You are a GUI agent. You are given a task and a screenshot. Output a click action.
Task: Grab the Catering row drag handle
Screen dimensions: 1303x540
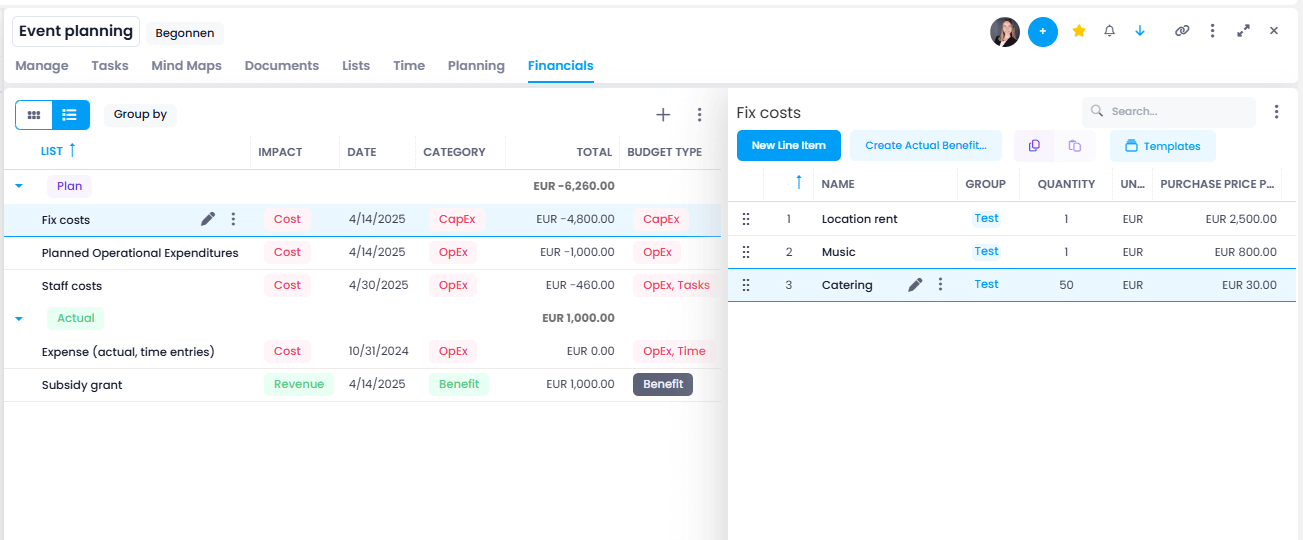click(x=745, y=285)
